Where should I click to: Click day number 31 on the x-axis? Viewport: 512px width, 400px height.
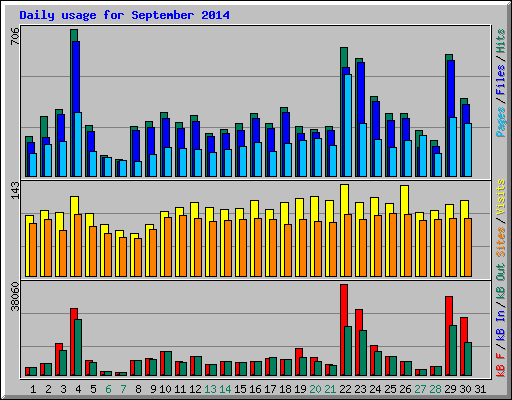tap(480, 389)
